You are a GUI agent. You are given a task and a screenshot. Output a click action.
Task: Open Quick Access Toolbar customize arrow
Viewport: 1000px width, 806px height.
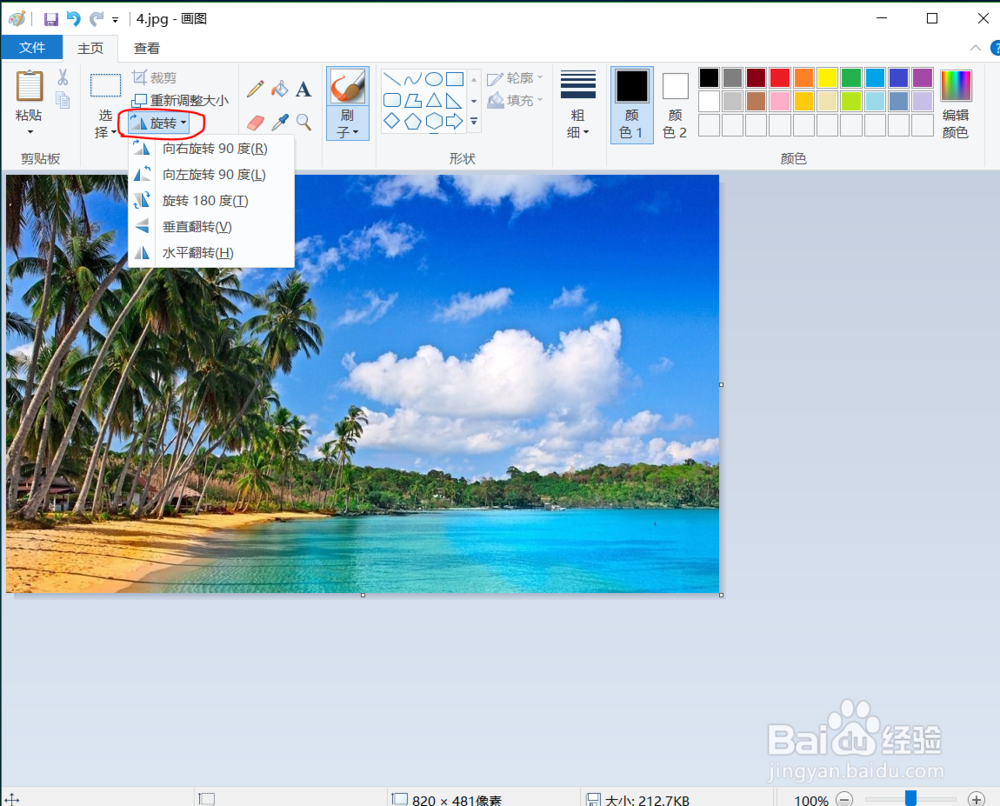click(115, 20)
